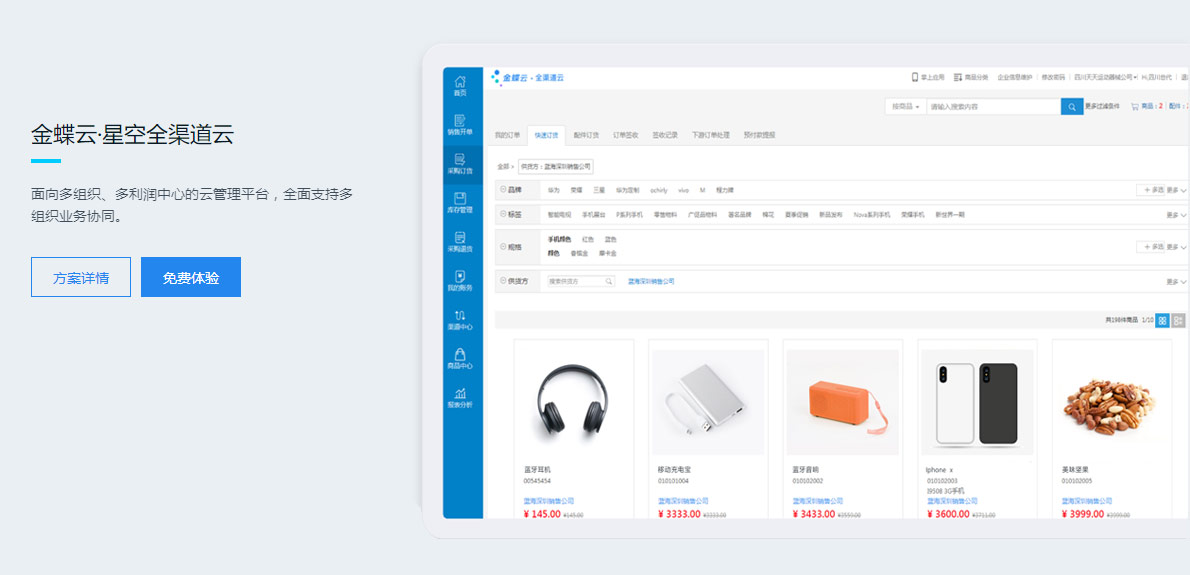Switch to list view icon

(1178, 321)
